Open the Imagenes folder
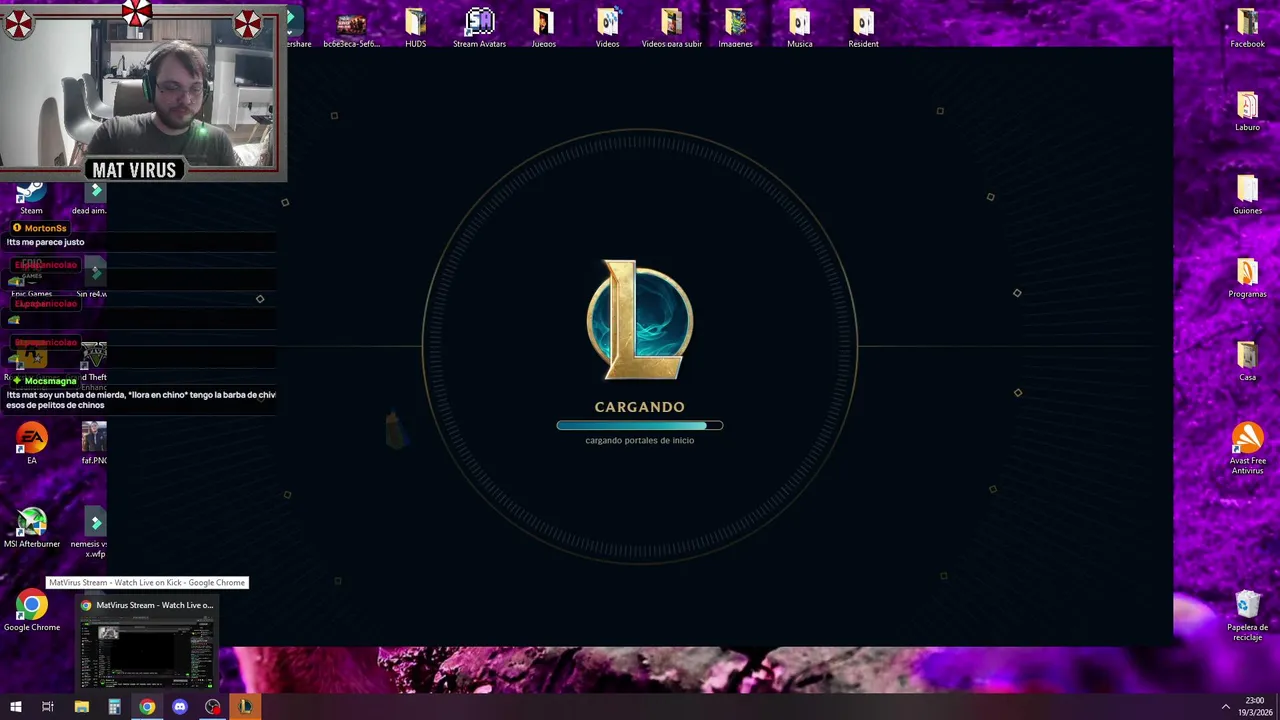 pos(735,27)
